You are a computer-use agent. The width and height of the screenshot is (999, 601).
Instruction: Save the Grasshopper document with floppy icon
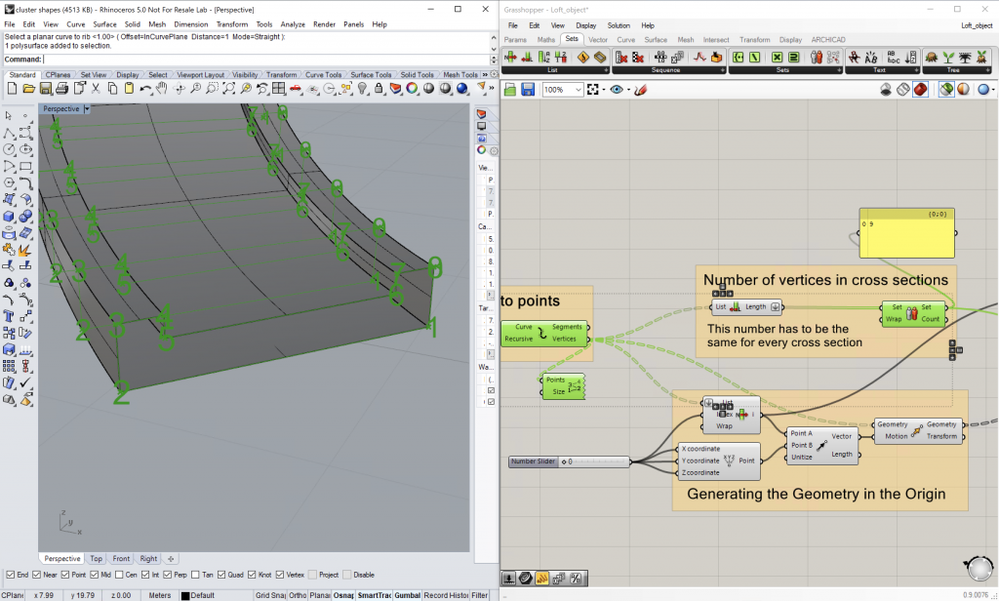click(527, 90)
